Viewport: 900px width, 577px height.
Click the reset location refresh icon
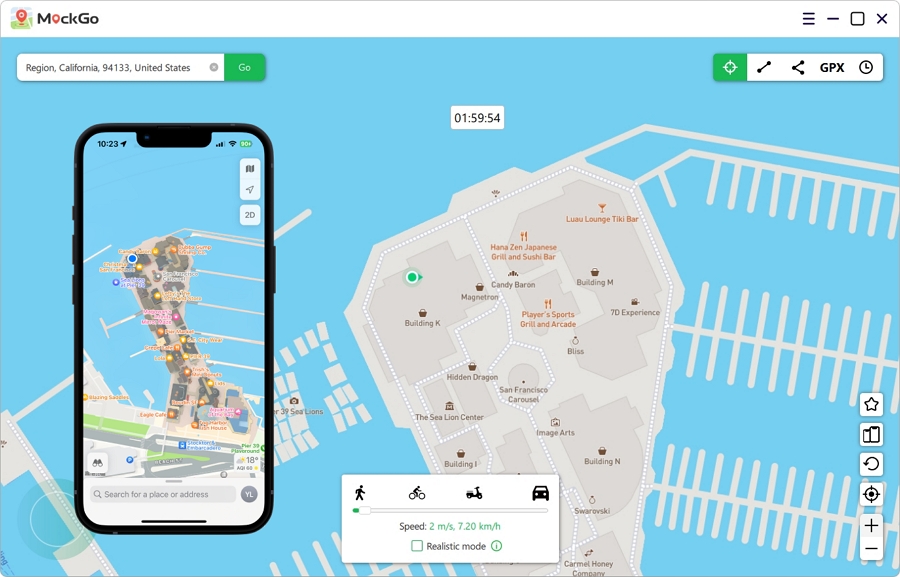[x=871, y=463]
